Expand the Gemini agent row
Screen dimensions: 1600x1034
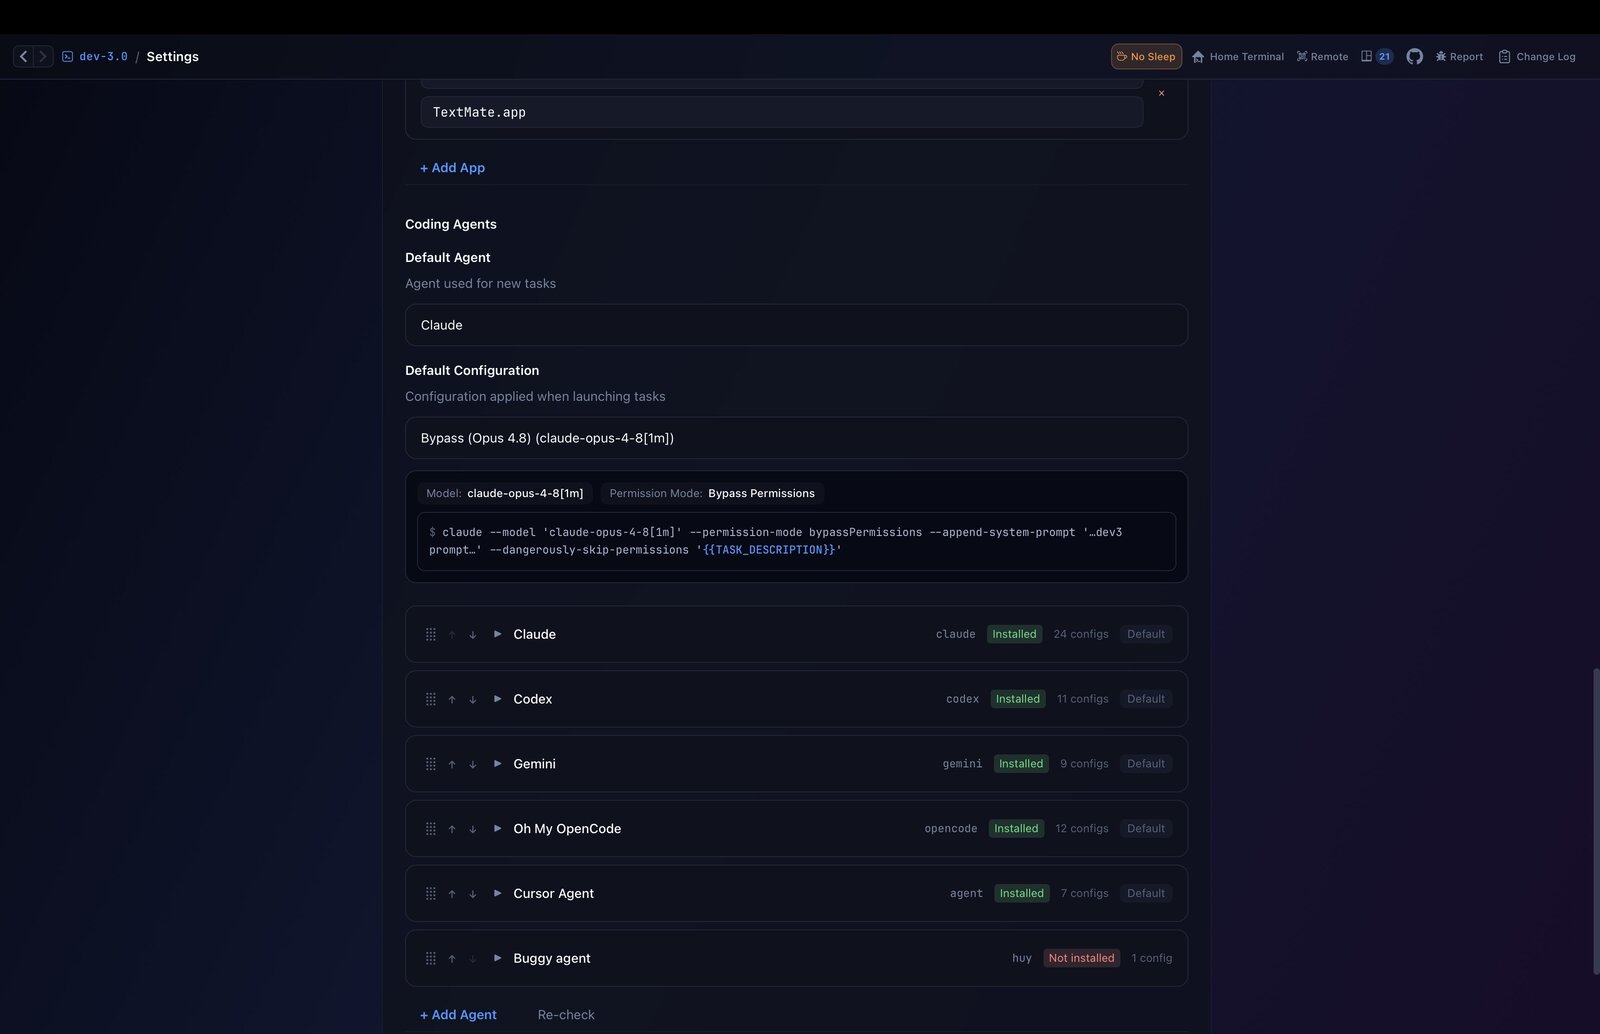[497, 764]
